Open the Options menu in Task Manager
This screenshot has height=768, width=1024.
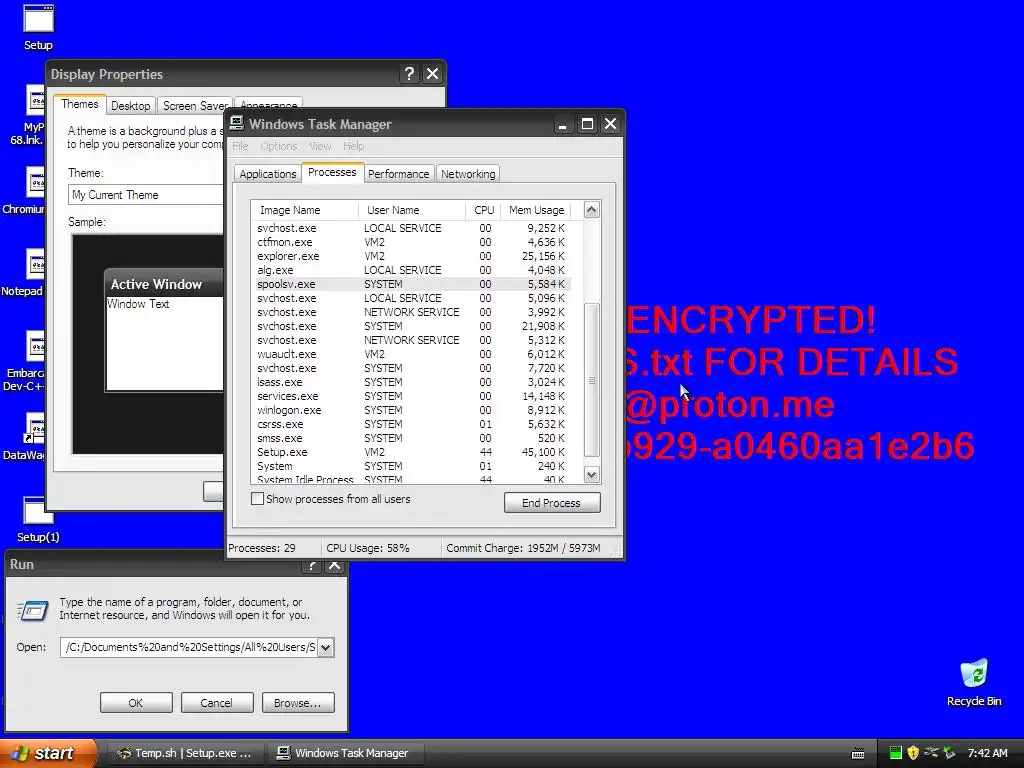click(279, 146)
